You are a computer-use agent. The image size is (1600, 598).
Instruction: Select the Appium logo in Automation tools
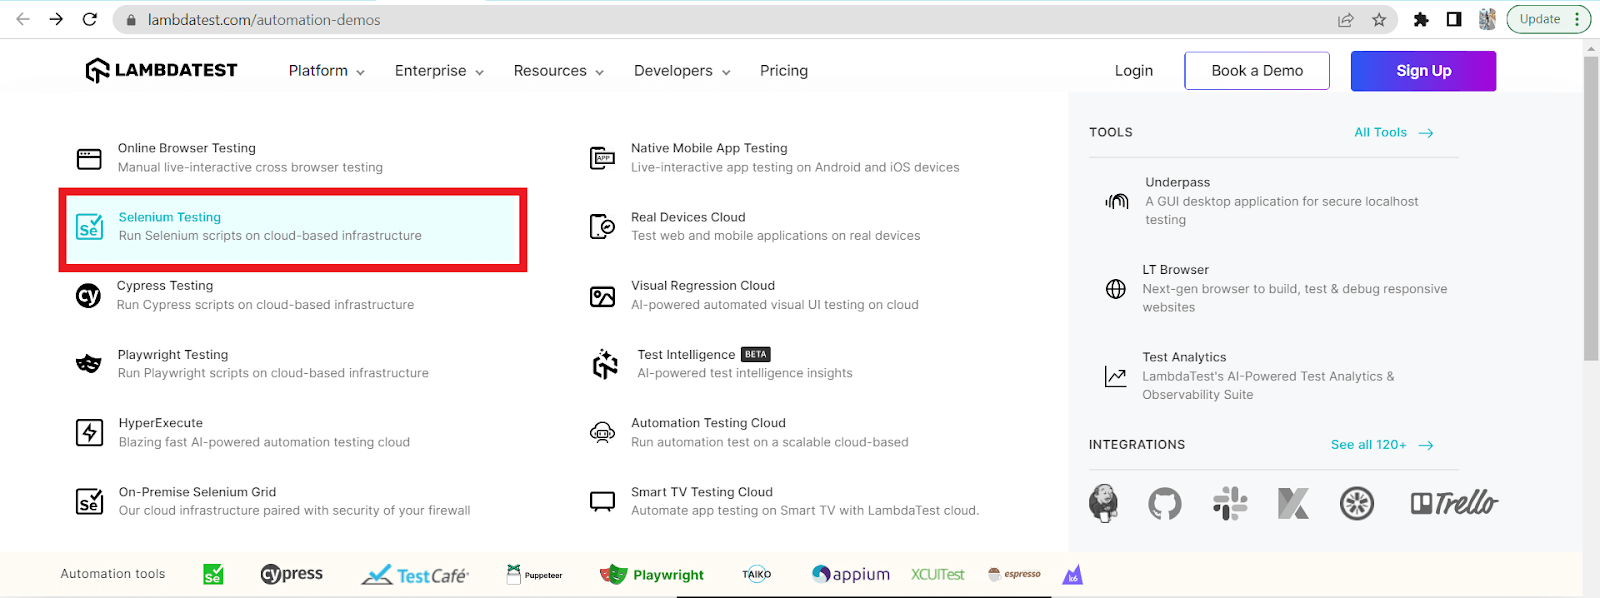coord(851,574)
